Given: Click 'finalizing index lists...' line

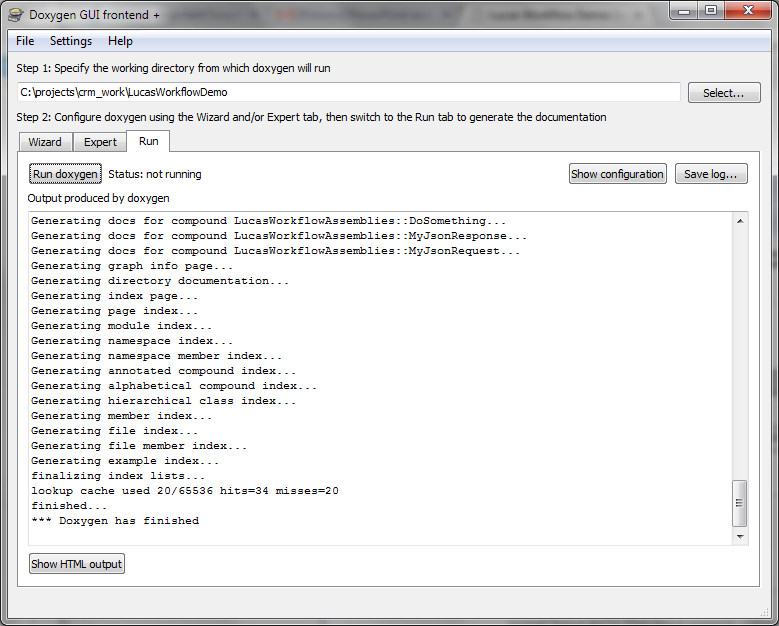Looking at the screenshot, I should pos(118,476).
